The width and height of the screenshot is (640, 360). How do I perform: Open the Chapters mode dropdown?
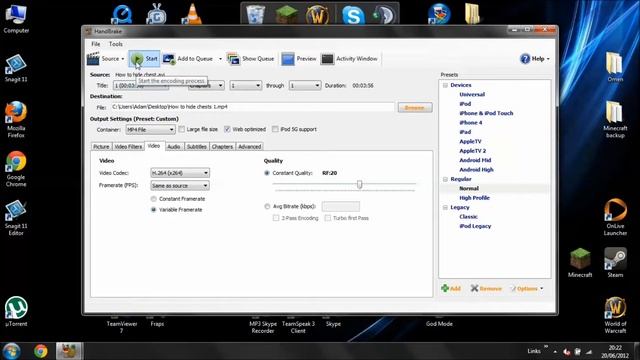pyautogui.click(x=207, y=86)
